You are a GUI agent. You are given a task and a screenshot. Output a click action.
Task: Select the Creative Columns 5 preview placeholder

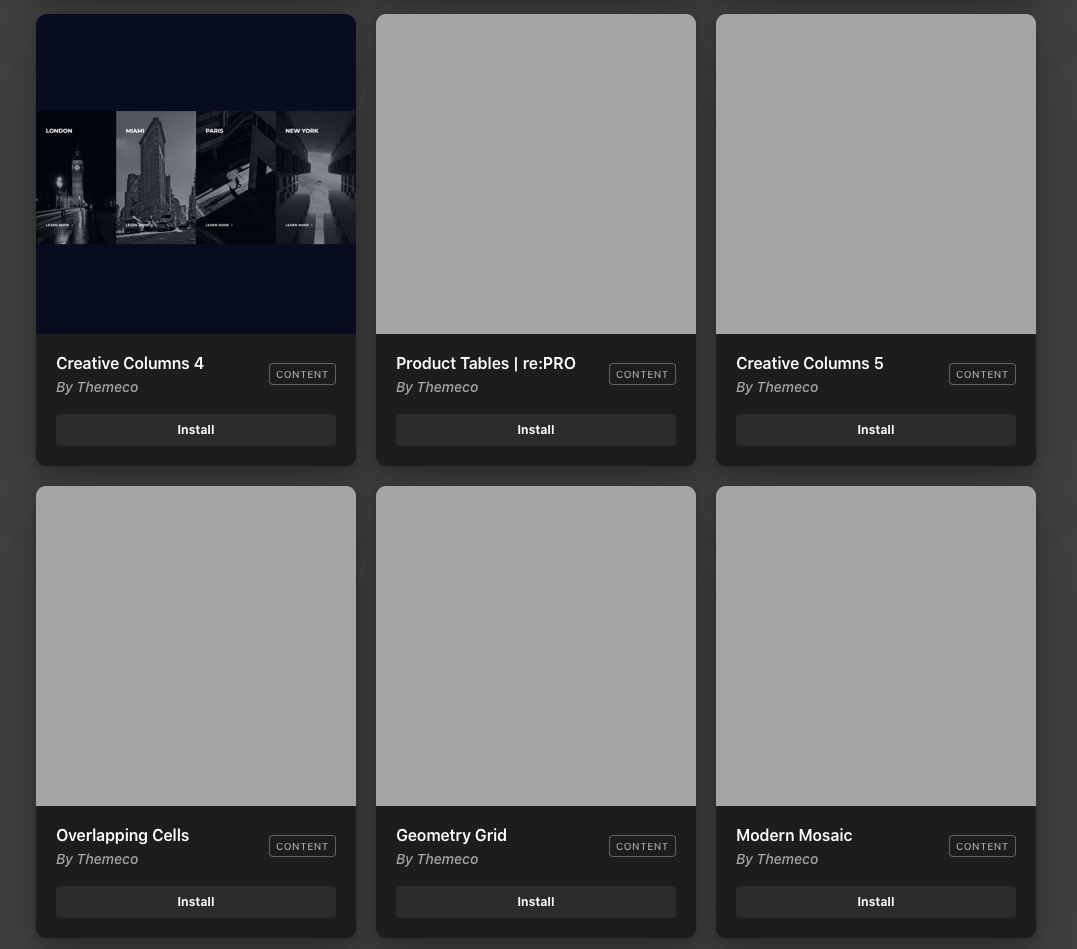(876, 174)
